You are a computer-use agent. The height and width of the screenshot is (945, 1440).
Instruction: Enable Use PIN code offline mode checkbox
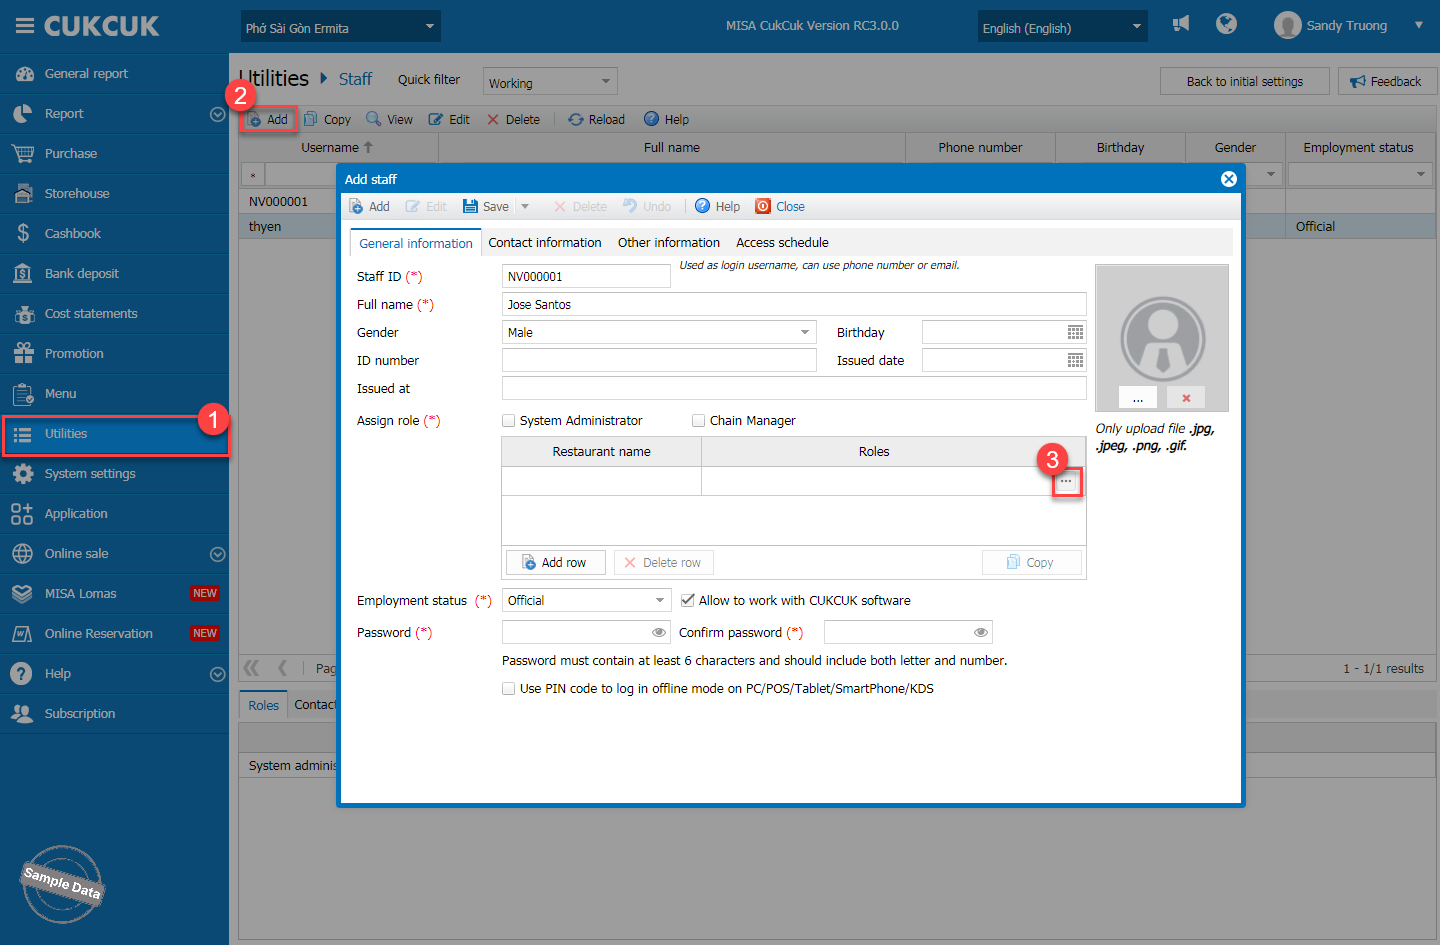[x=509, y=689]
